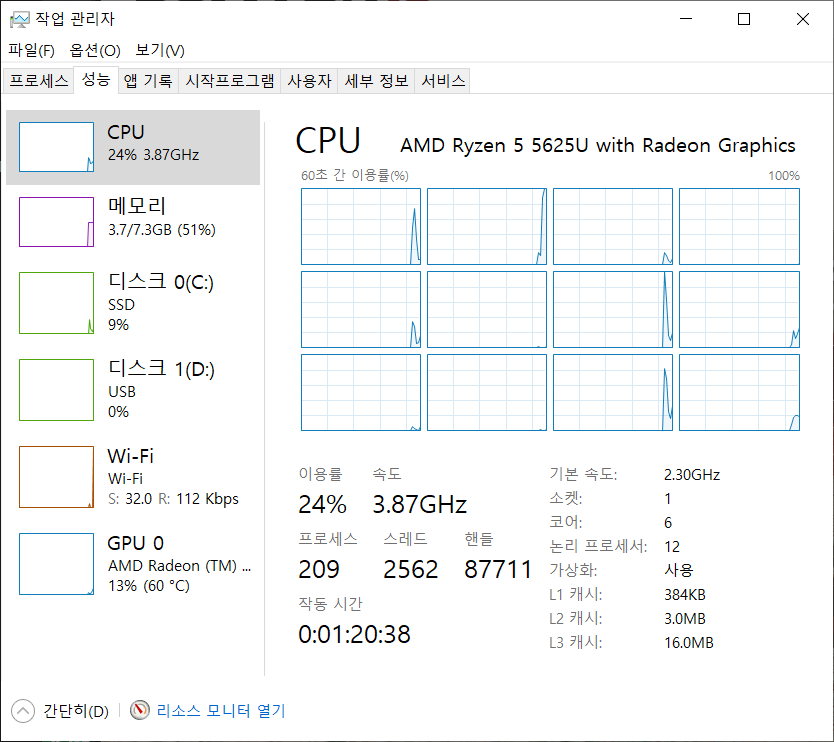Select the 디스크 1(D:) USB graph
Screen dimensions: 834x742
click(57, 390)
